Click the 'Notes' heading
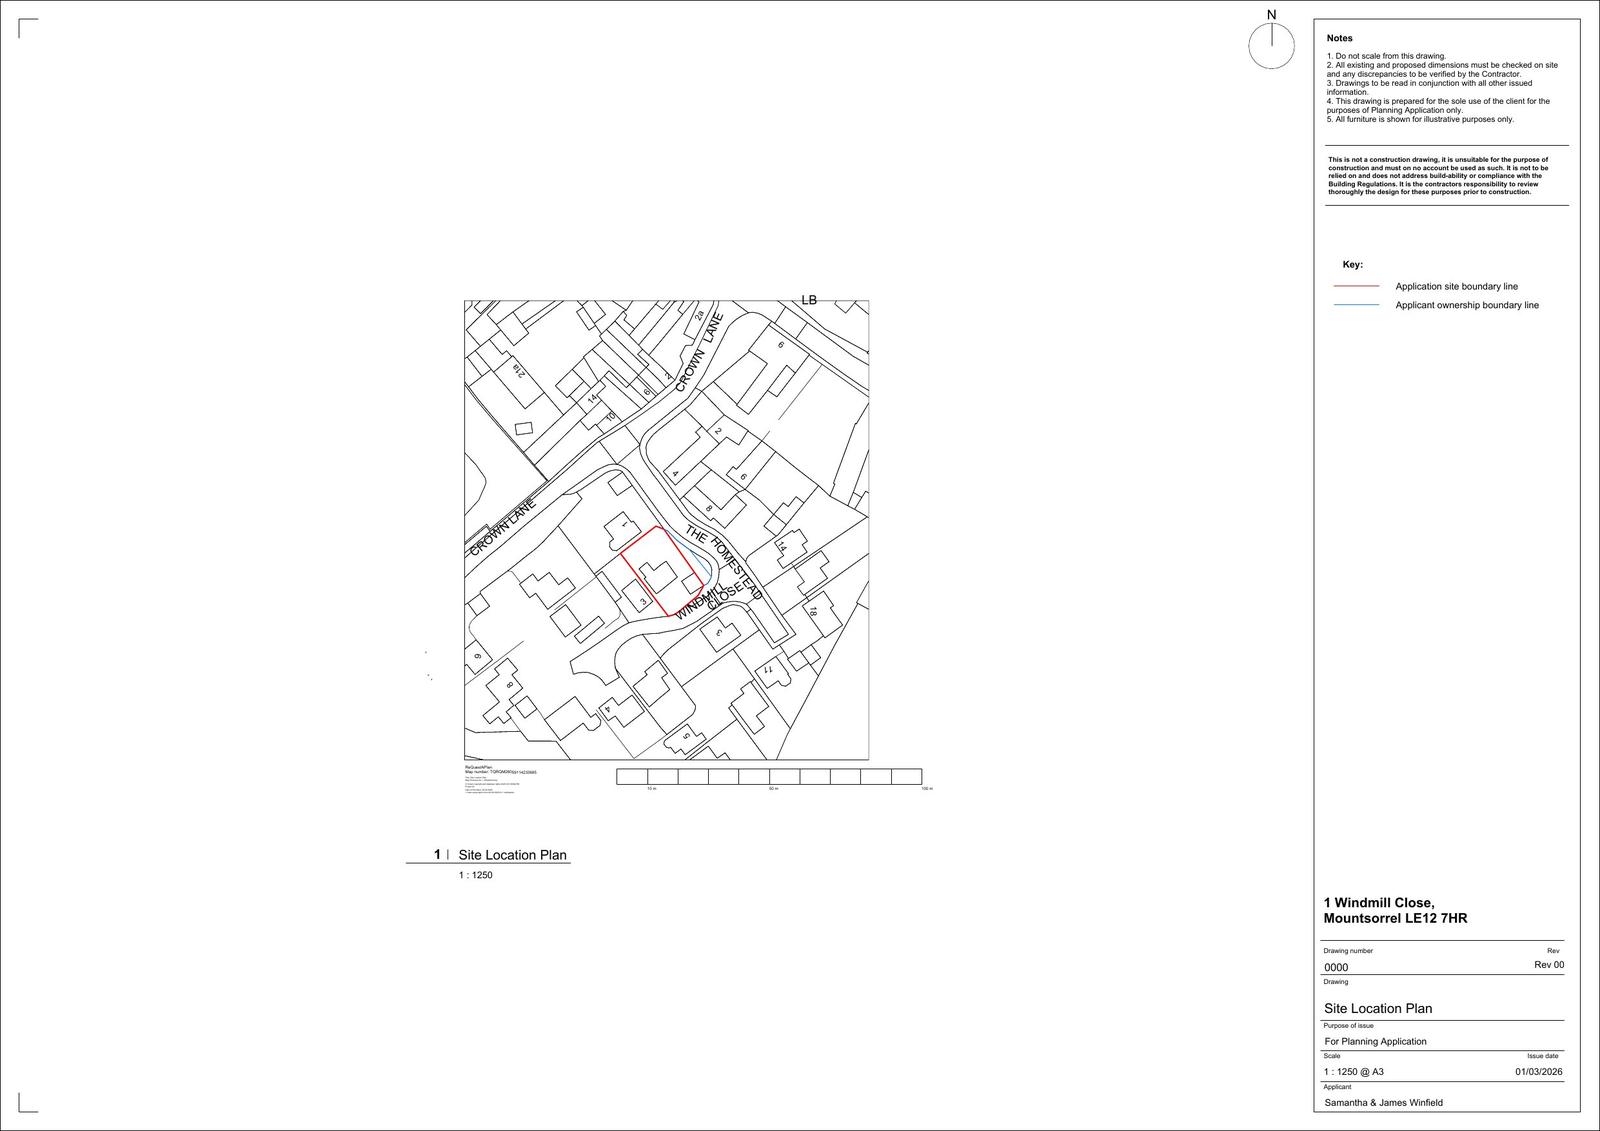Viewport: 1600px width, 1131px height. (1339, 38)
